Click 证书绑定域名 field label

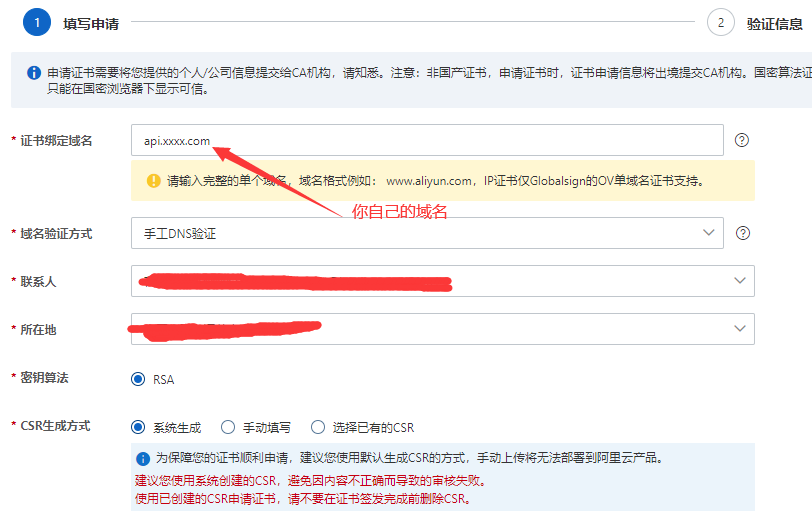[56, 141]
